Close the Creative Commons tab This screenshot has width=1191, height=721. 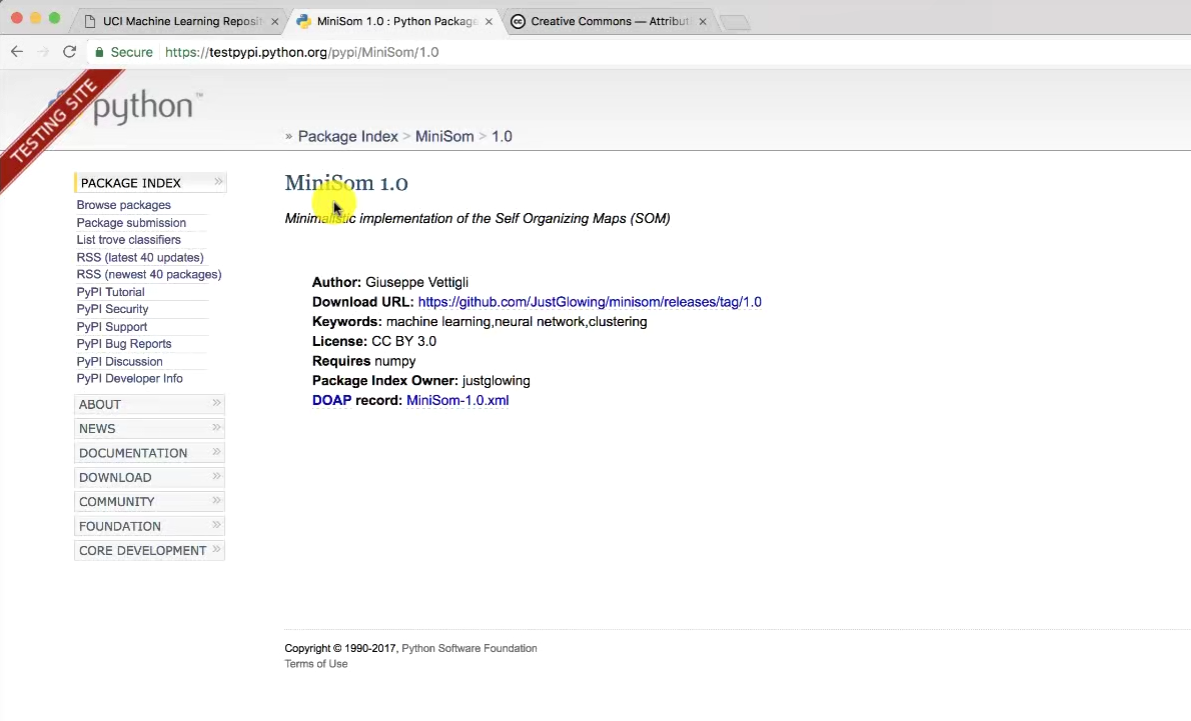pyautogui.click(x=703, y=21)
